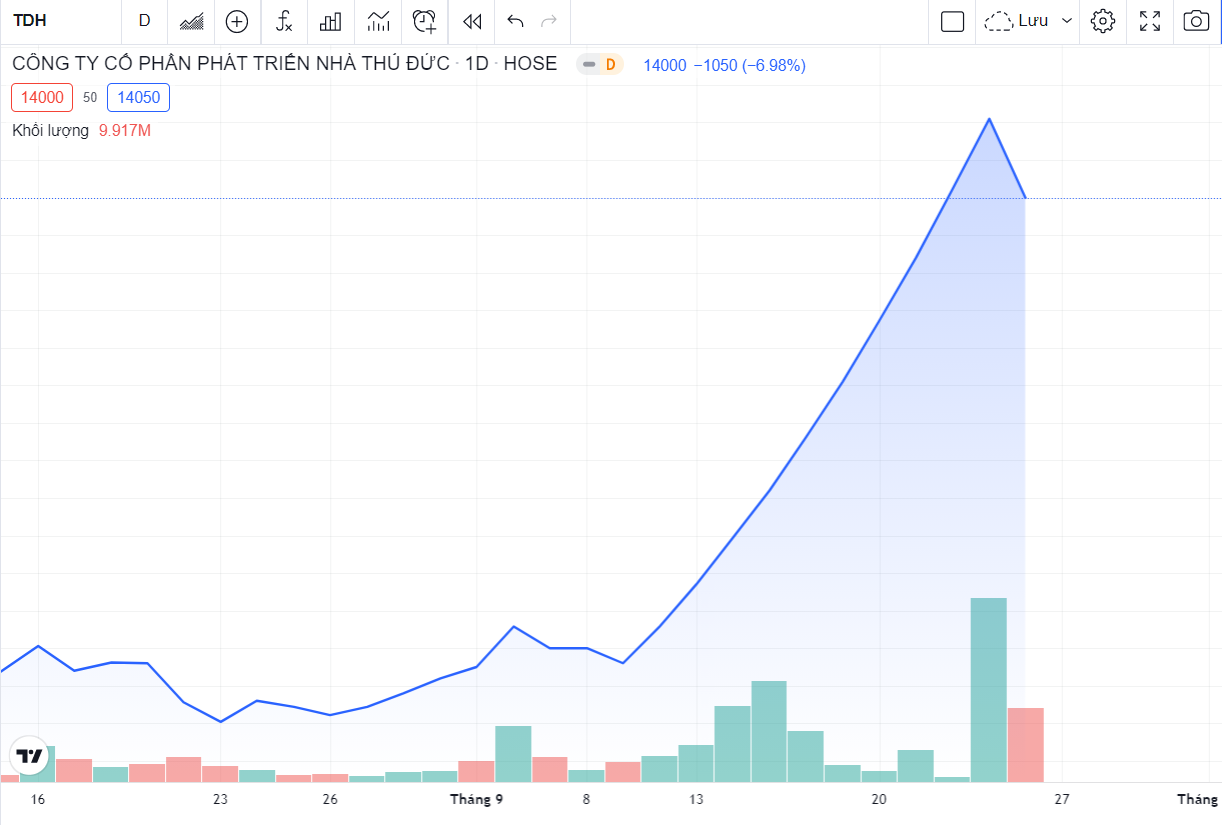Viewport: 1222px width, 825px height.
Task: Toggle fullscreen mode
Action: 1150,21
